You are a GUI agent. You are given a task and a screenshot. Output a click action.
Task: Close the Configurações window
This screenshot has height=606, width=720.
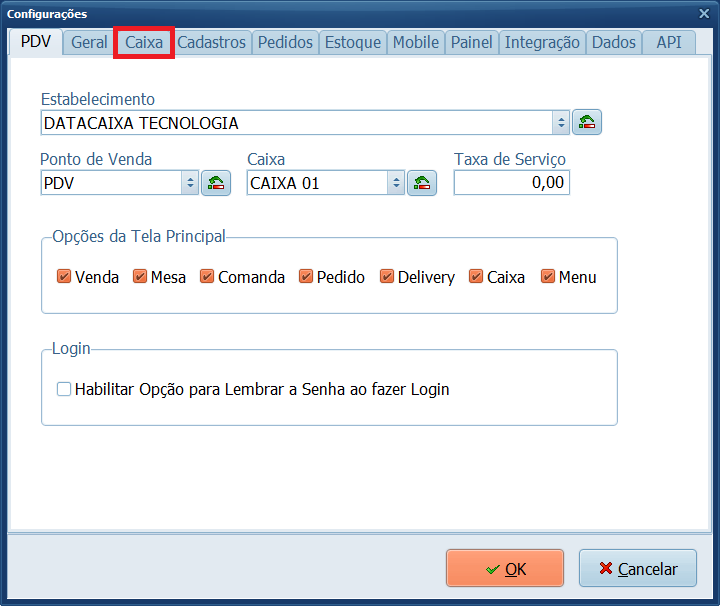[x=701, y=13]
